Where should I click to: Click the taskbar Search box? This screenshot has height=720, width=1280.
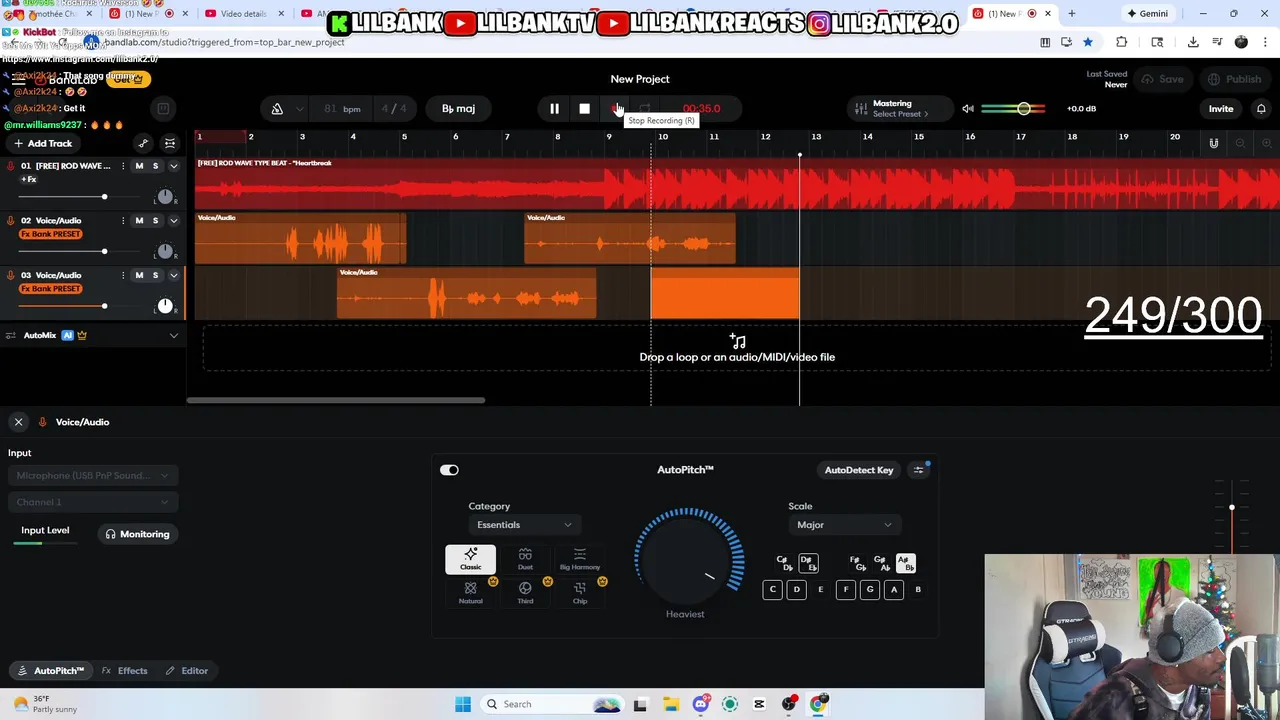[550, 704]
